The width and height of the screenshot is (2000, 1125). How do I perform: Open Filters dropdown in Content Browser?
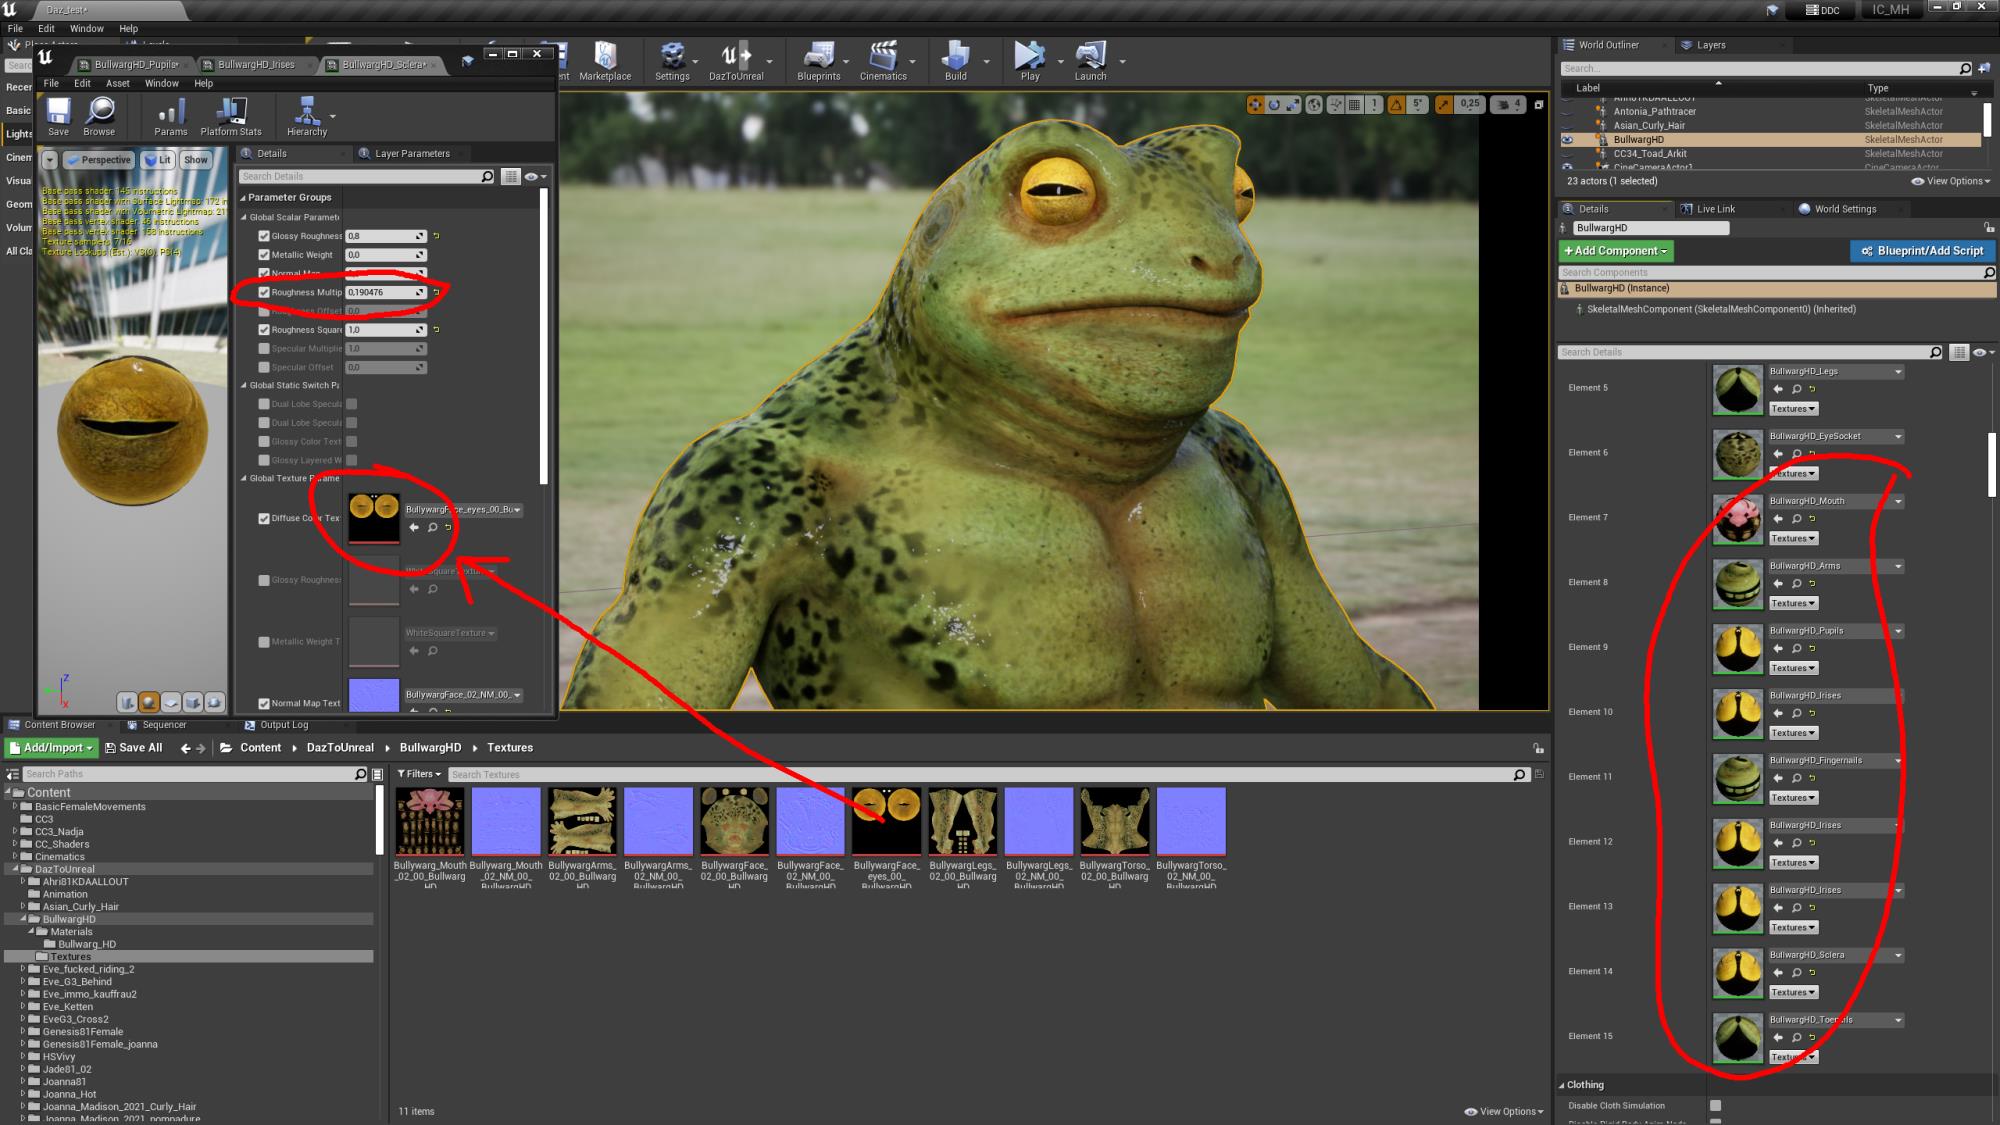pos(419,774)
